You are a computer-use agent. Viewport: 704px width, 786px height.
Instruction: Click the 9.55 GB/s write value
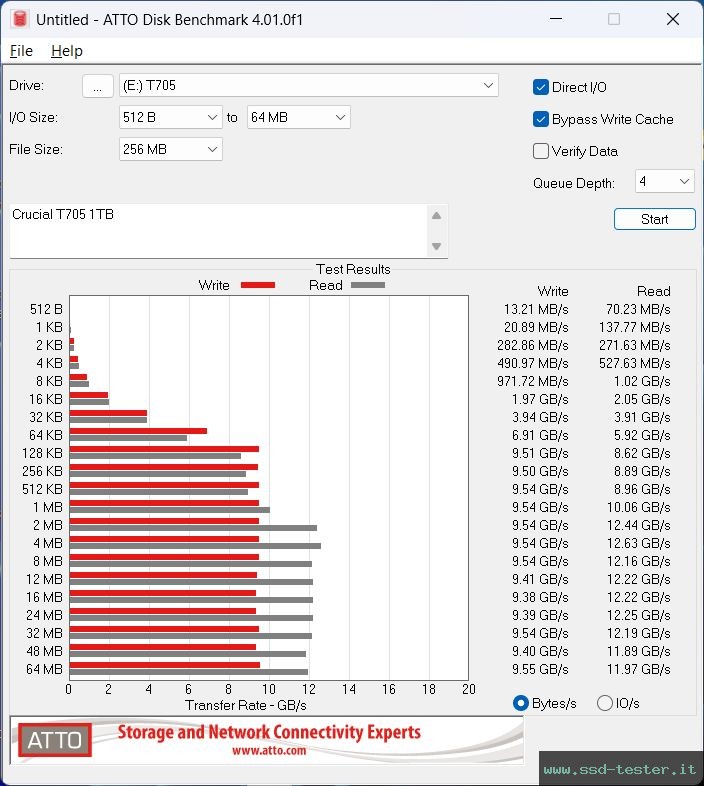click(540, 669)
